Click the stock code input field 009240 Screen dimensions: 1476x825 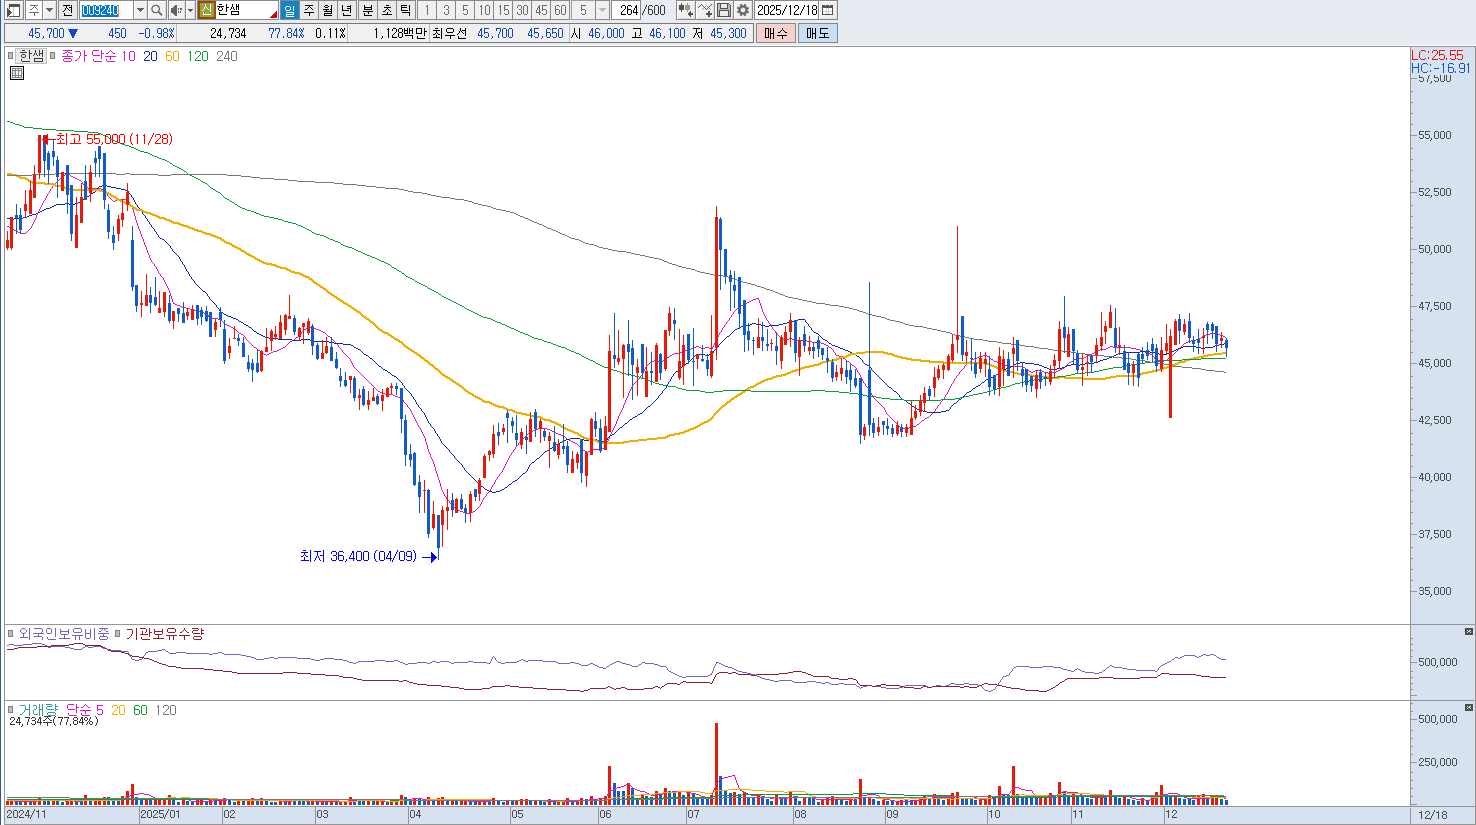point(105,10)
